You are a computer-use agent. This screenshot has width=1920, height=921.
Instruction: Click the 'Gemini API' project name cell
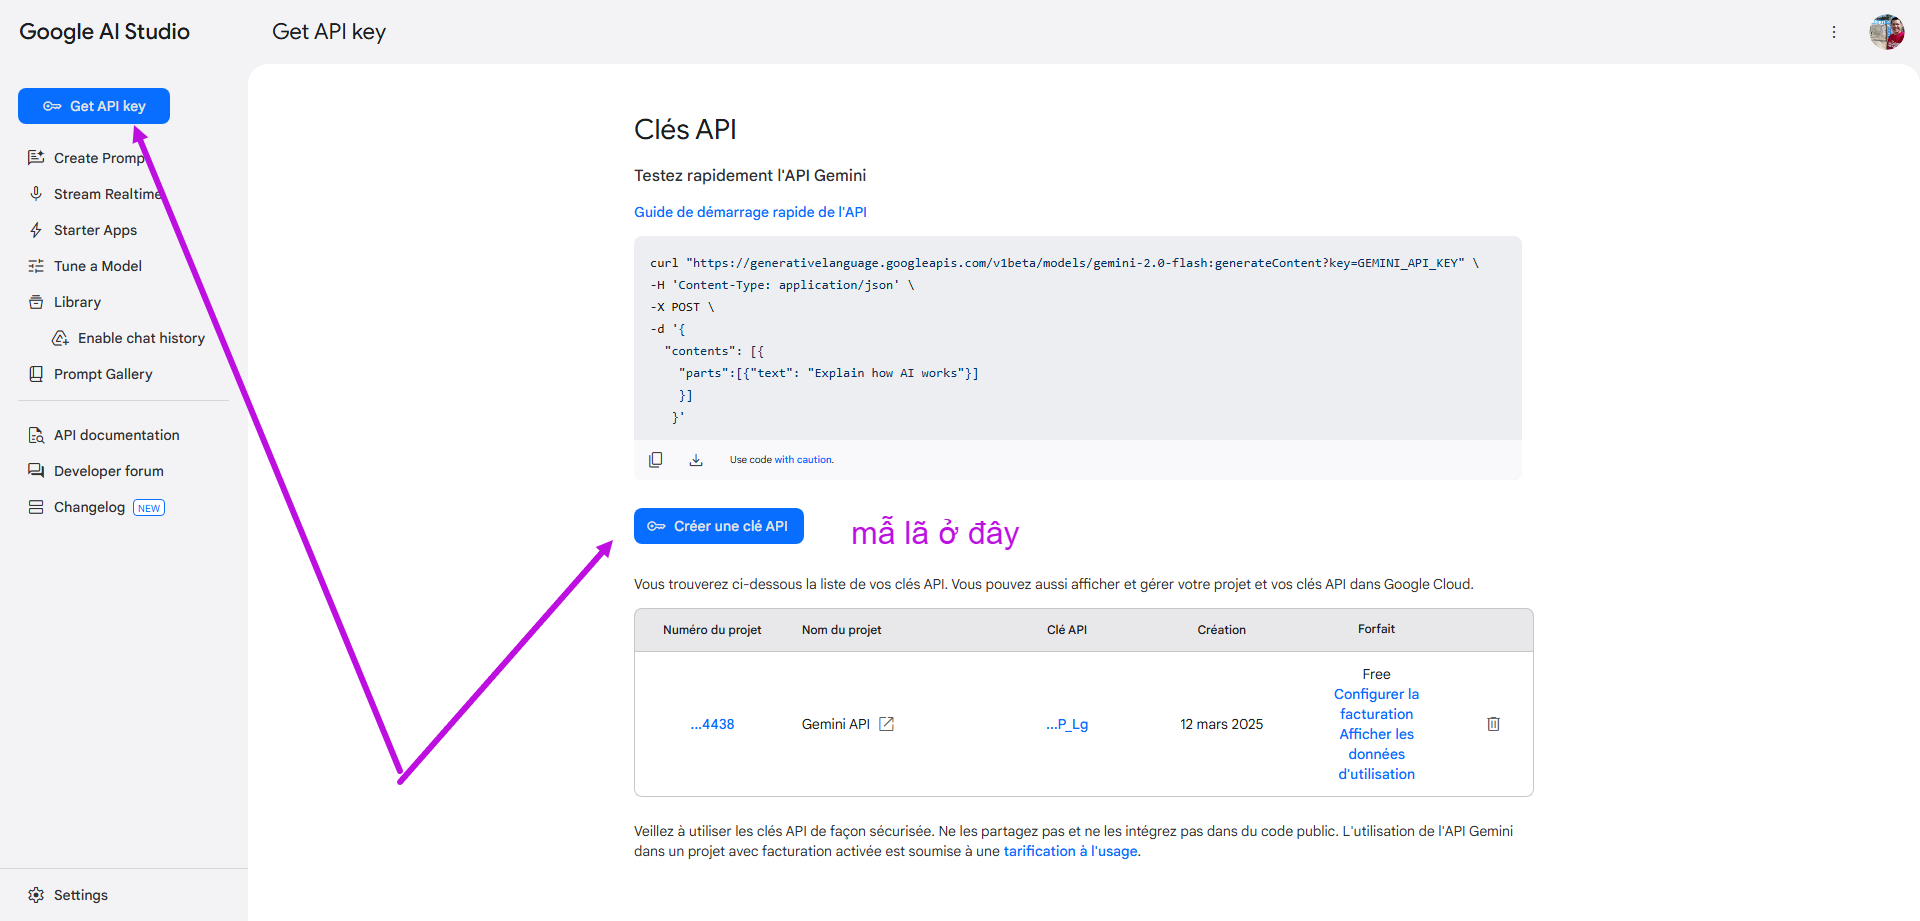click(x=836, y=724)
